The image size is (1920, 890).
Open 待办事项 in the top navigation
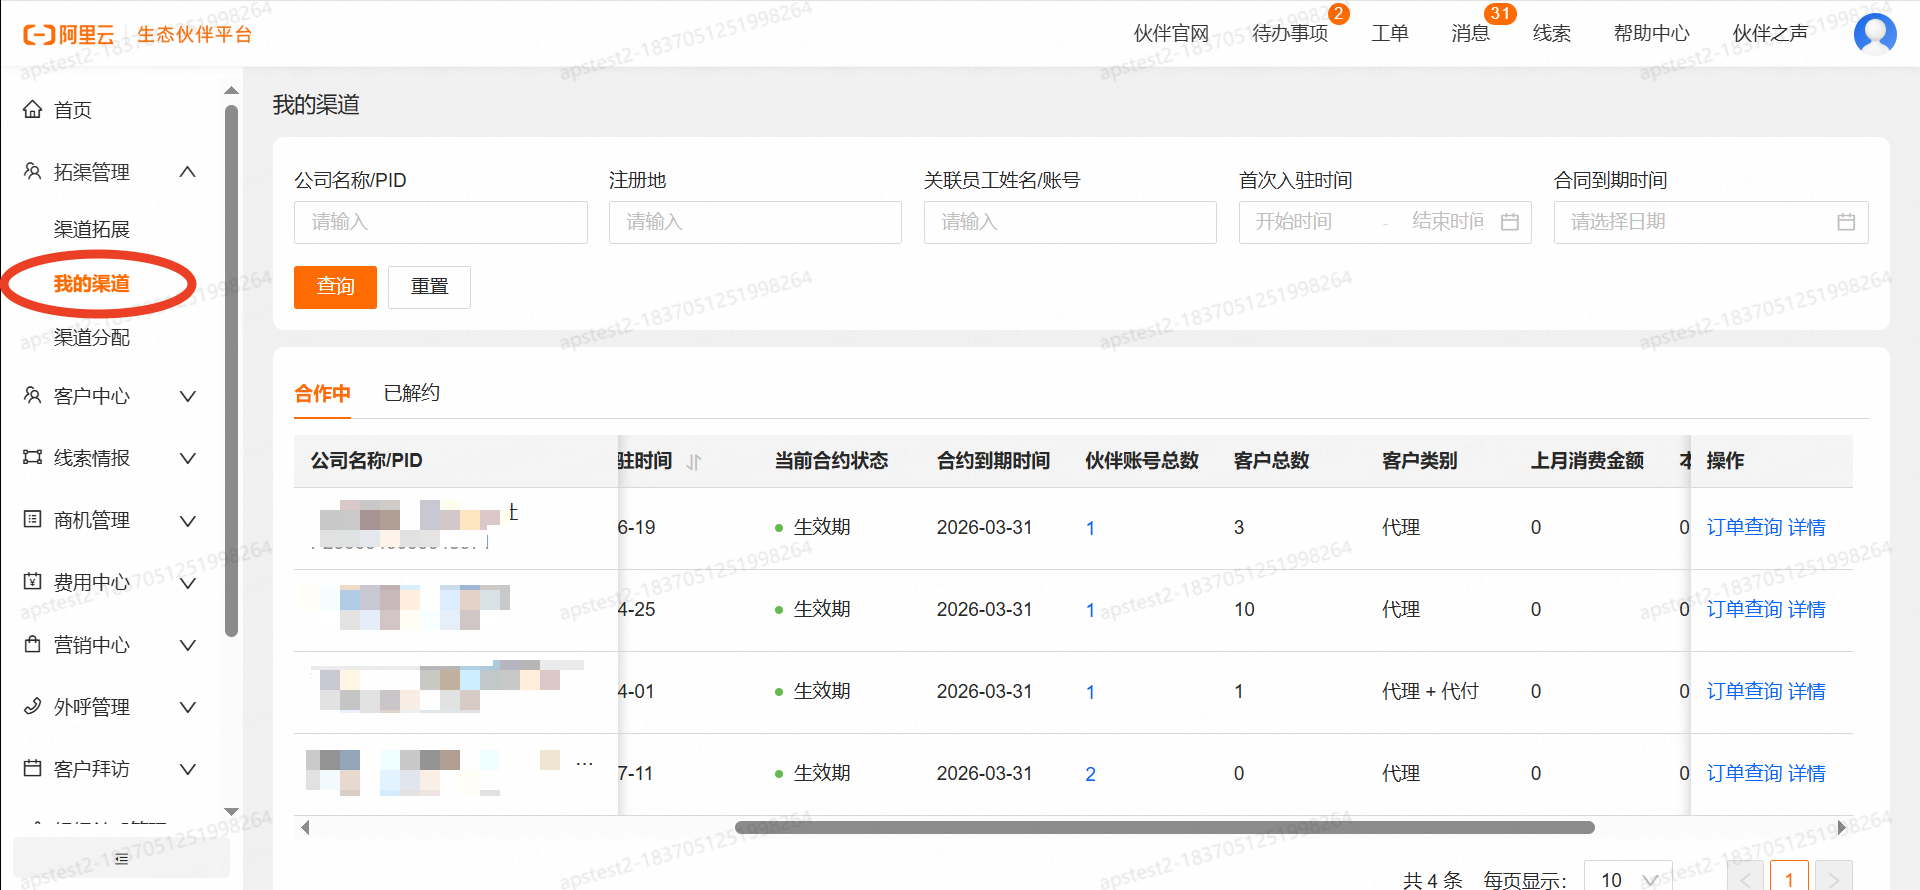(1290, 34)
